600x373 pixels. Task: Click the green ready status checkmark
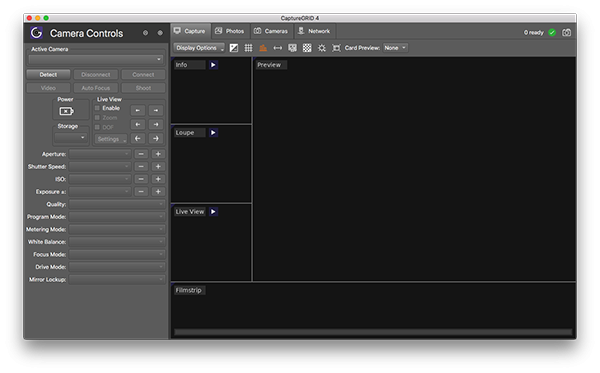(552, 33)
